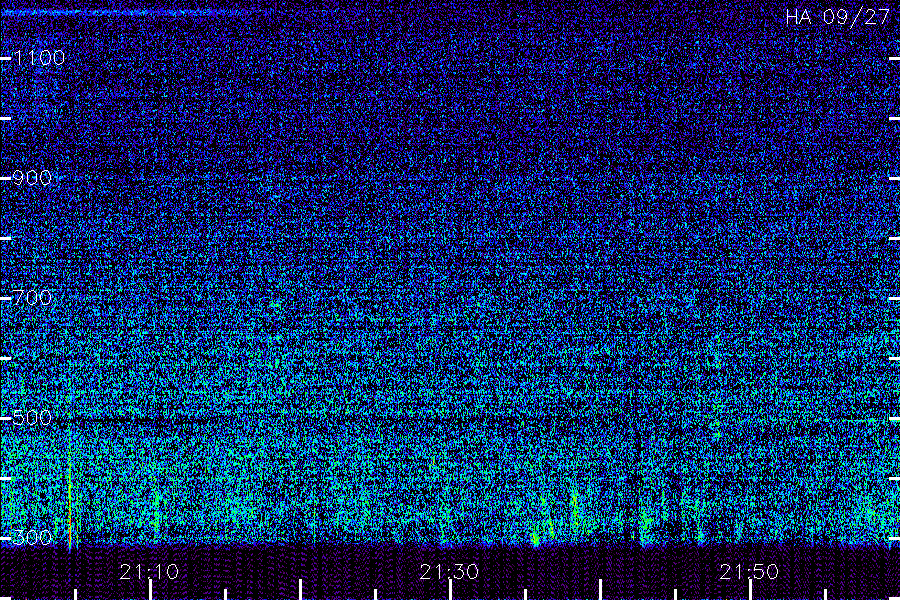
Task: Click the 21:30 time axis label
Action: 449,572
